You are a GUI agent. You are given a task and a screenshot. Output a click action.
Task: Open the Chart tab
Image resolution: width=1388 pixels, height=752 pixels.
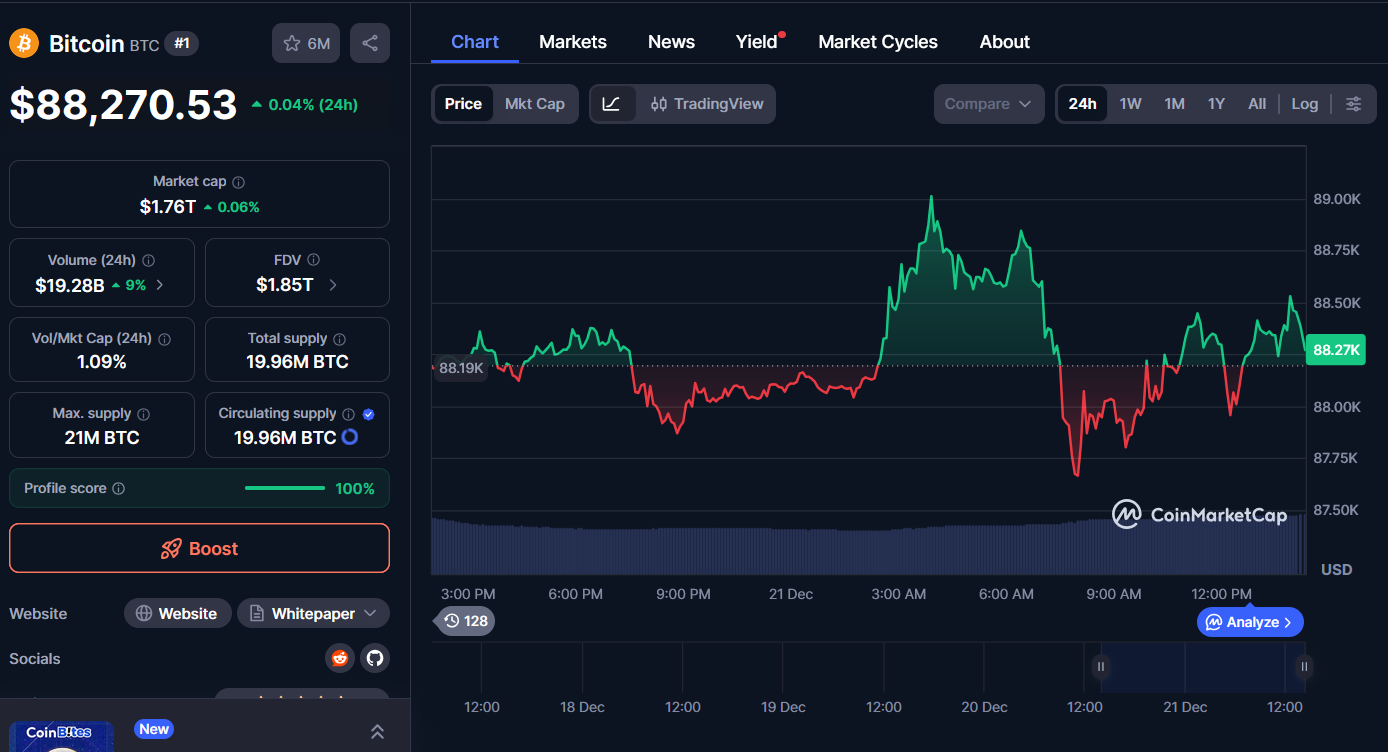[475, 42]
